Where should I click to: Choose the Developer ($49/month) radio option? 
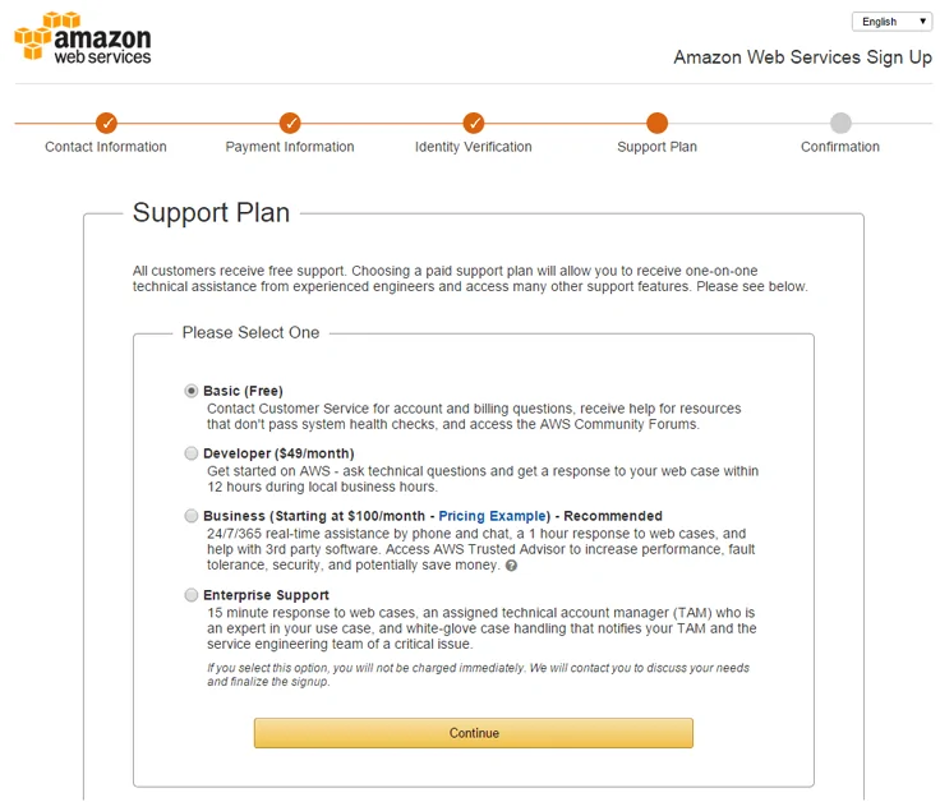click(191, 453)
